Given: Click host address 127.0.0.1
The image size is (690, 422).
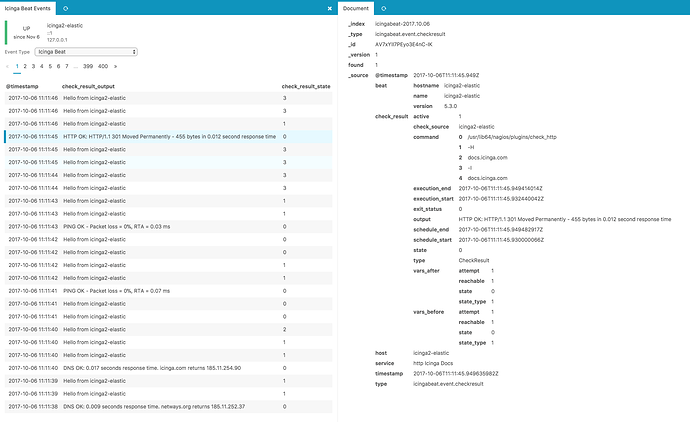Looking at the screenshot, I should pos(57,40).
